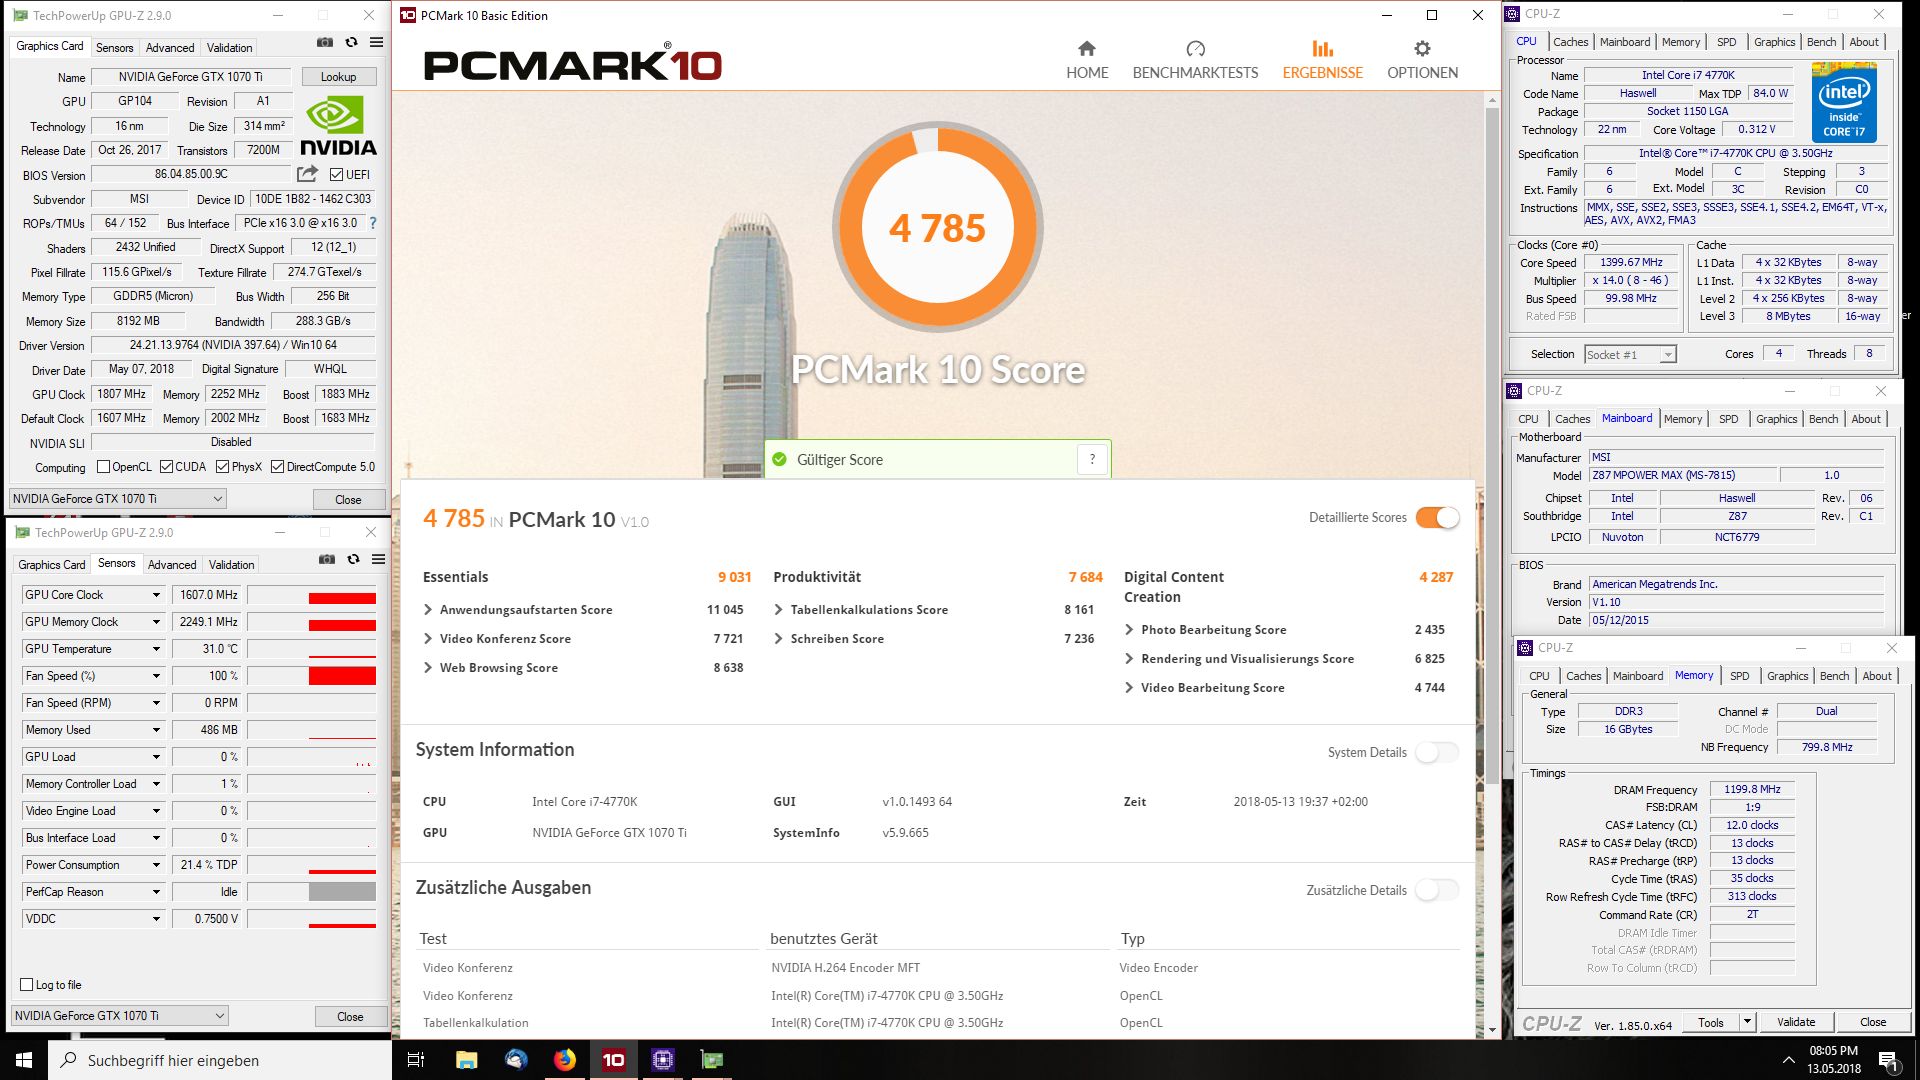1920x1080 pixels.
Task: Toggle OpenCL checkbox in GPU-Z
Action: tap(103, 467)
